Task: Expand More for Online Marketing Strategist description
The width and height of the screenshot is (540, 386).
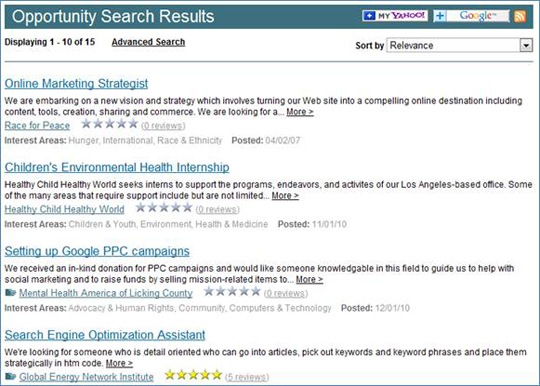Action: 300,112
